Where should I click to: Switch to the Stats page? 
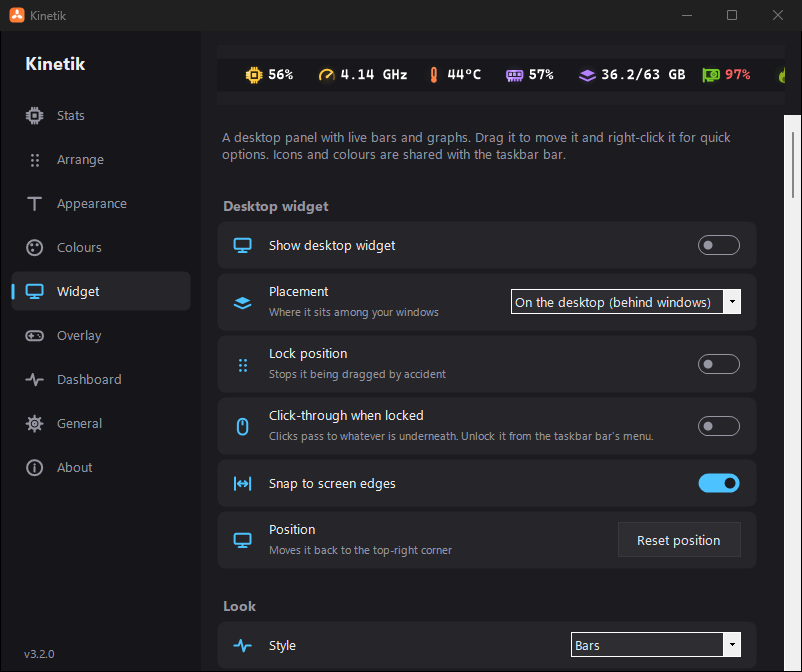point(101,116)
